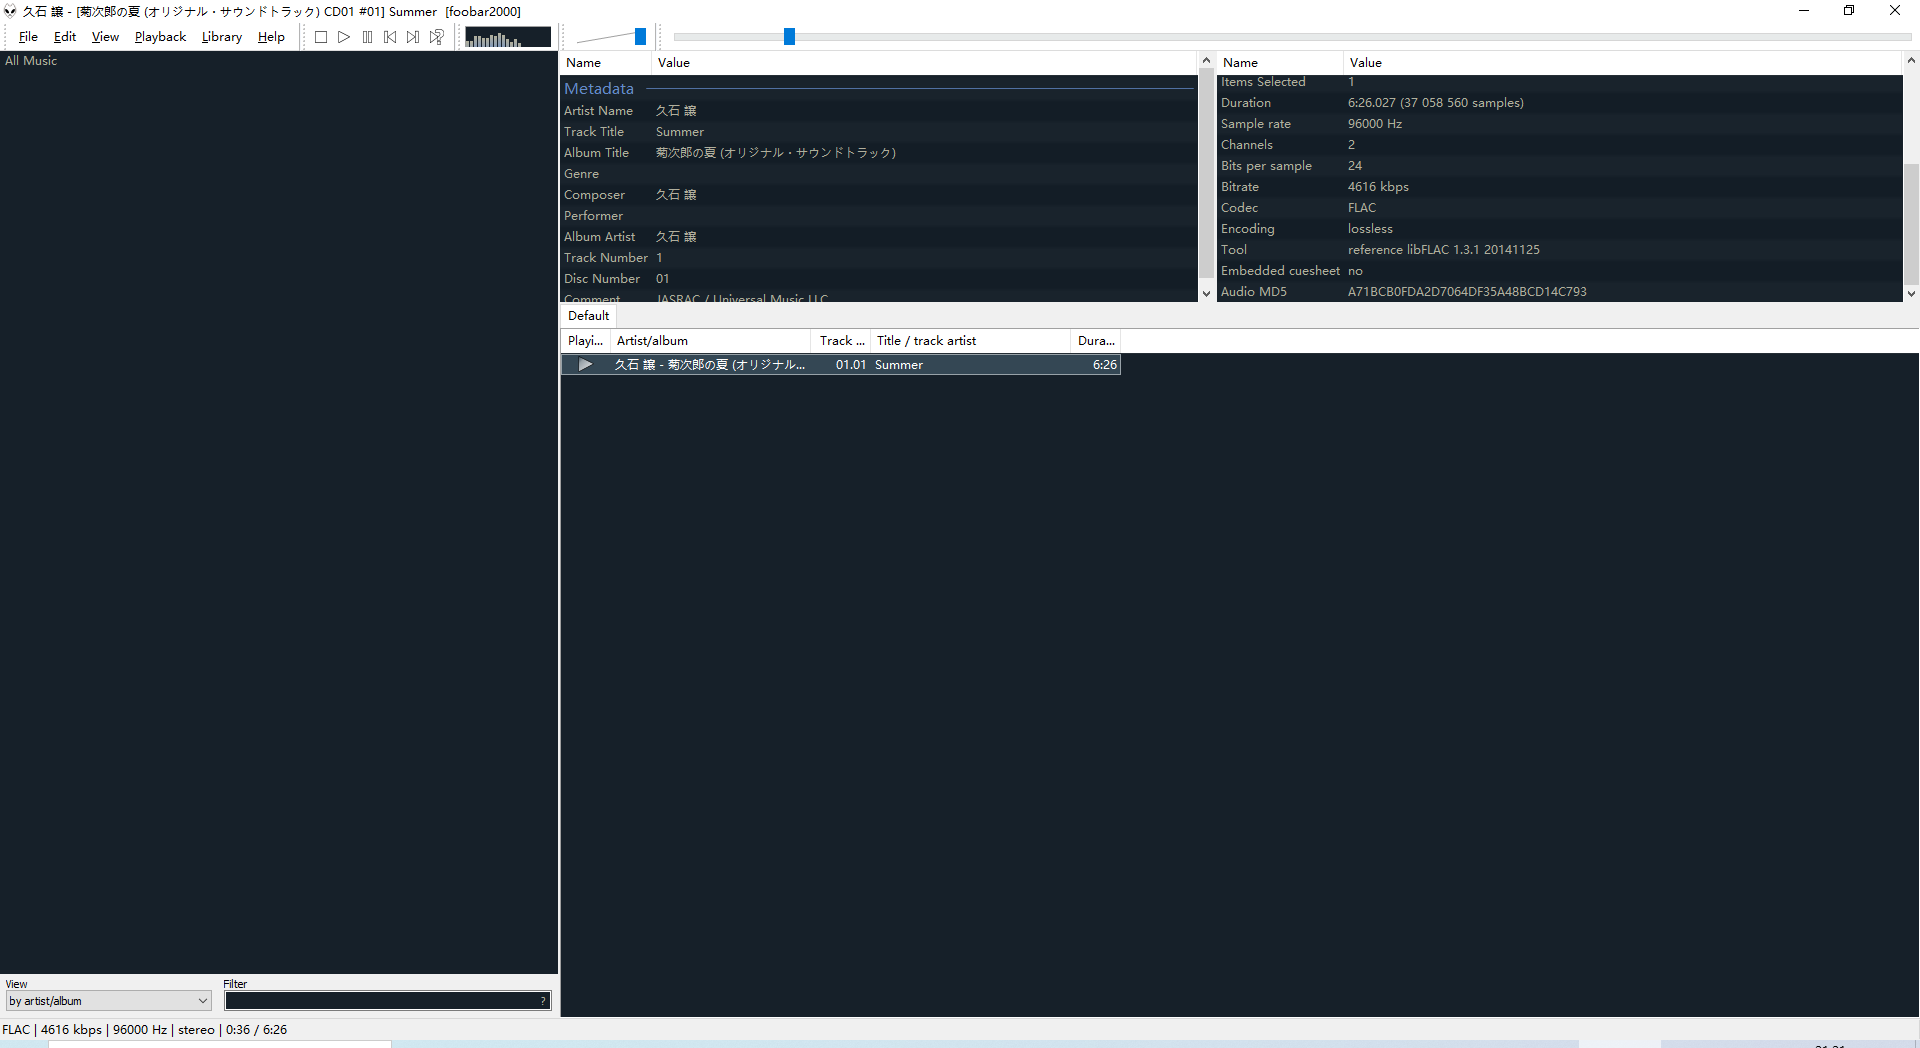Pause the current track
This screenshot has width=1920, height=1048.
coord(367,37)
